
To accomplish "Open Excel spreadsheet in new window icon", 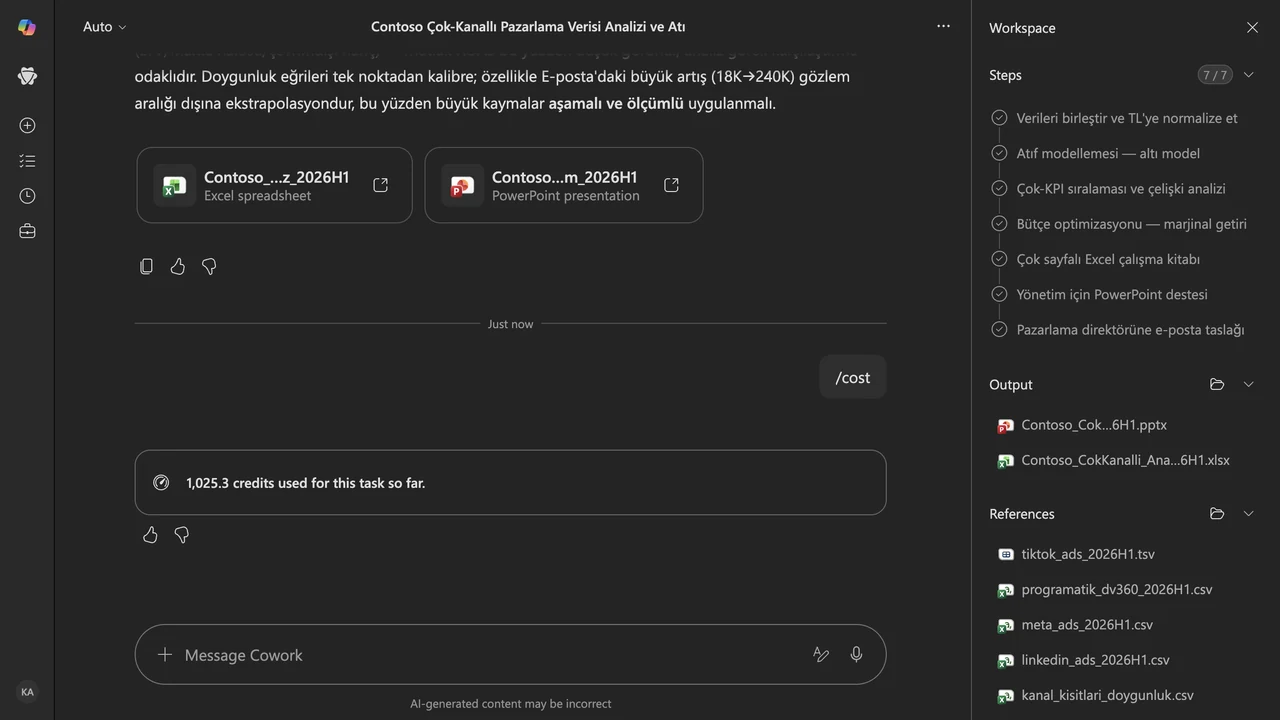I will click(x=380, y=185).
